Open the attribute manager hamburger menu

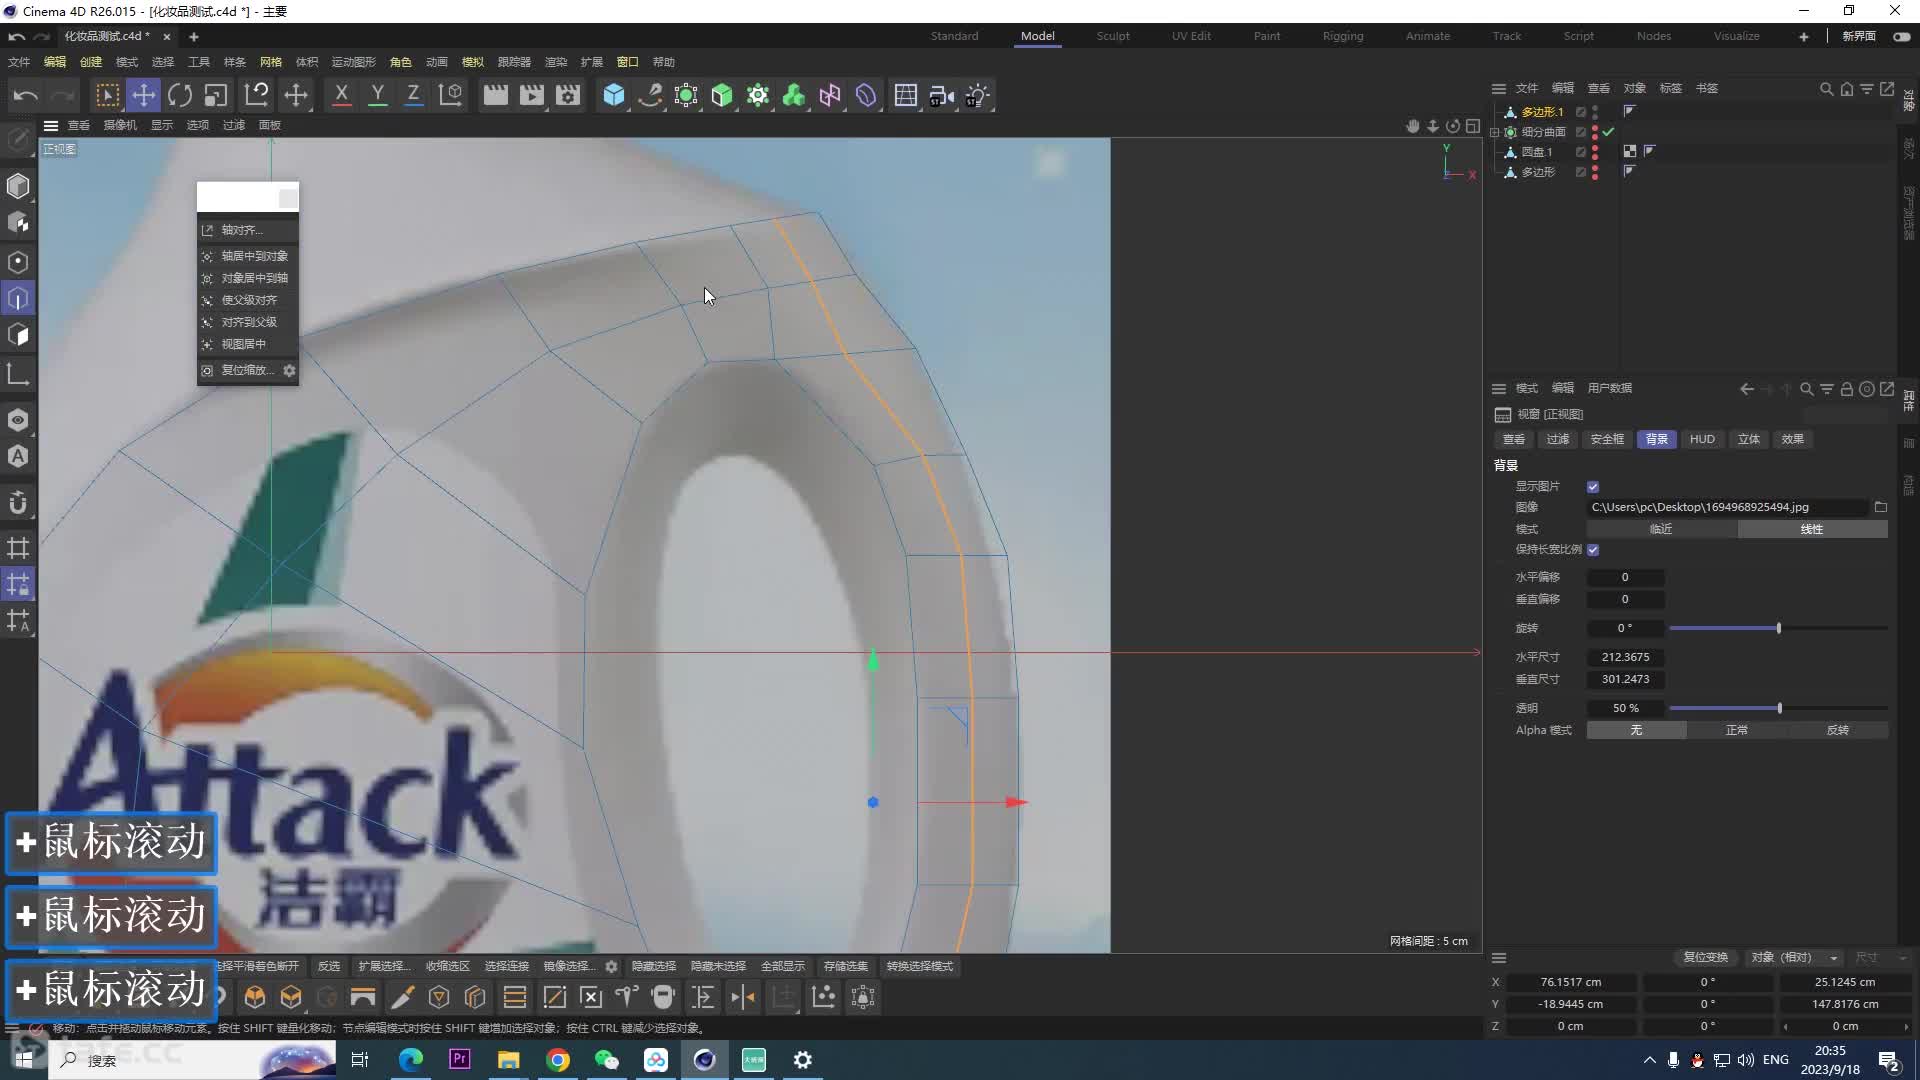point(1498,389)
